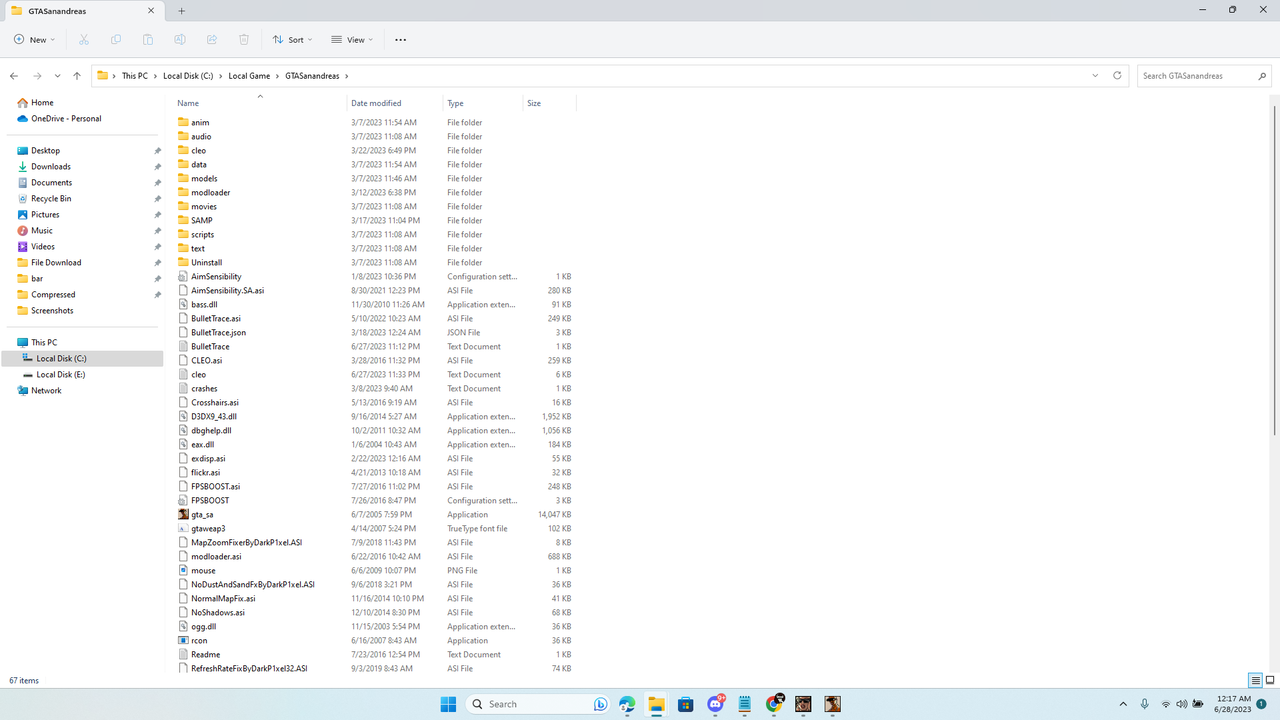Screen dimensions: 1280x720
Task: Click the Copy icon in toolbar
Action: tap(116, 40)
